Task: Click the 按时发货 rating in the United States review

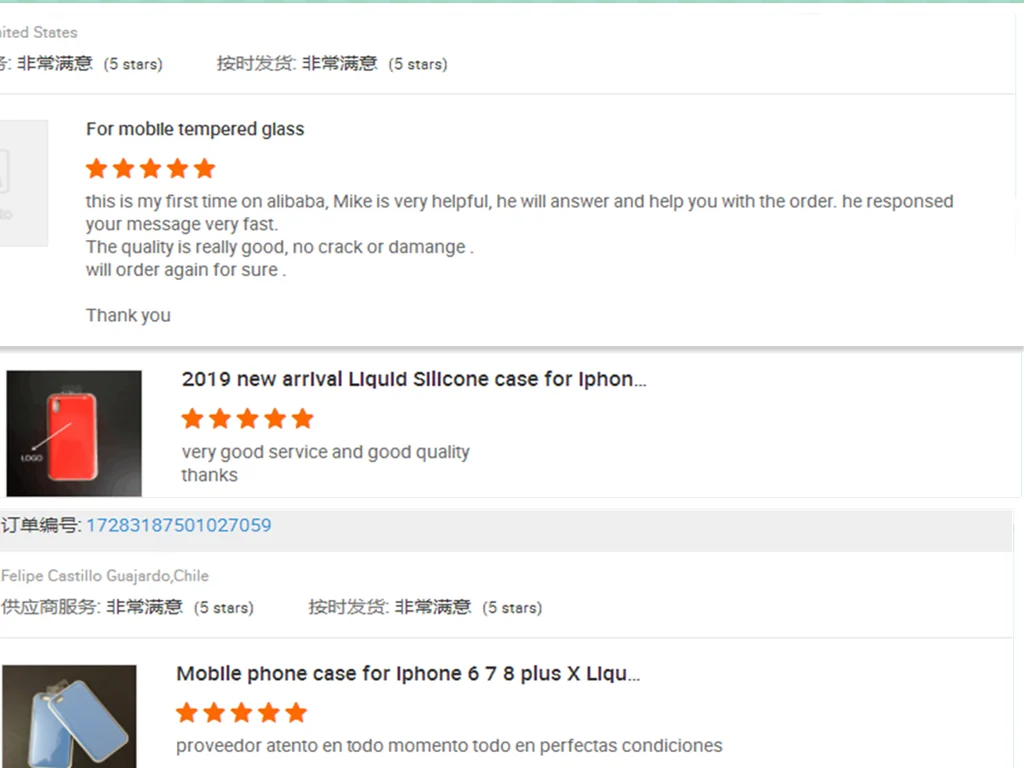Action: pos(332,64)
